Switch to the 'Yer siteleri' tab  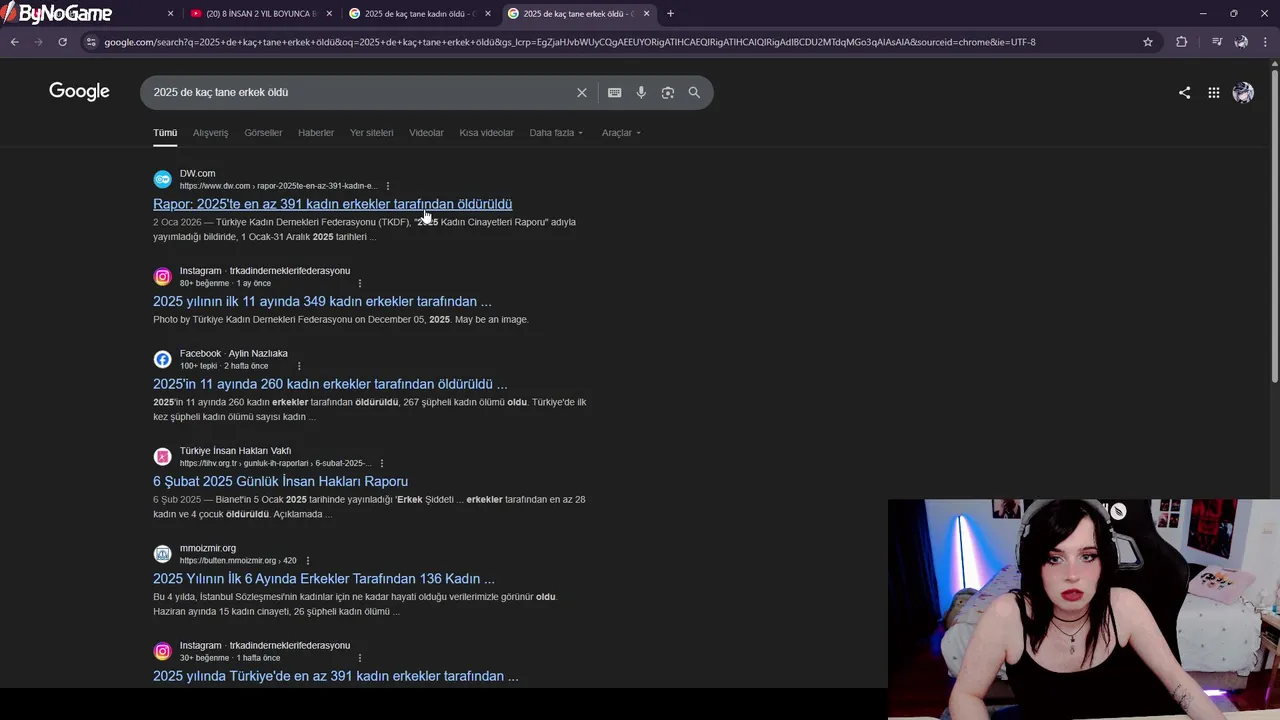coord(371,133)
